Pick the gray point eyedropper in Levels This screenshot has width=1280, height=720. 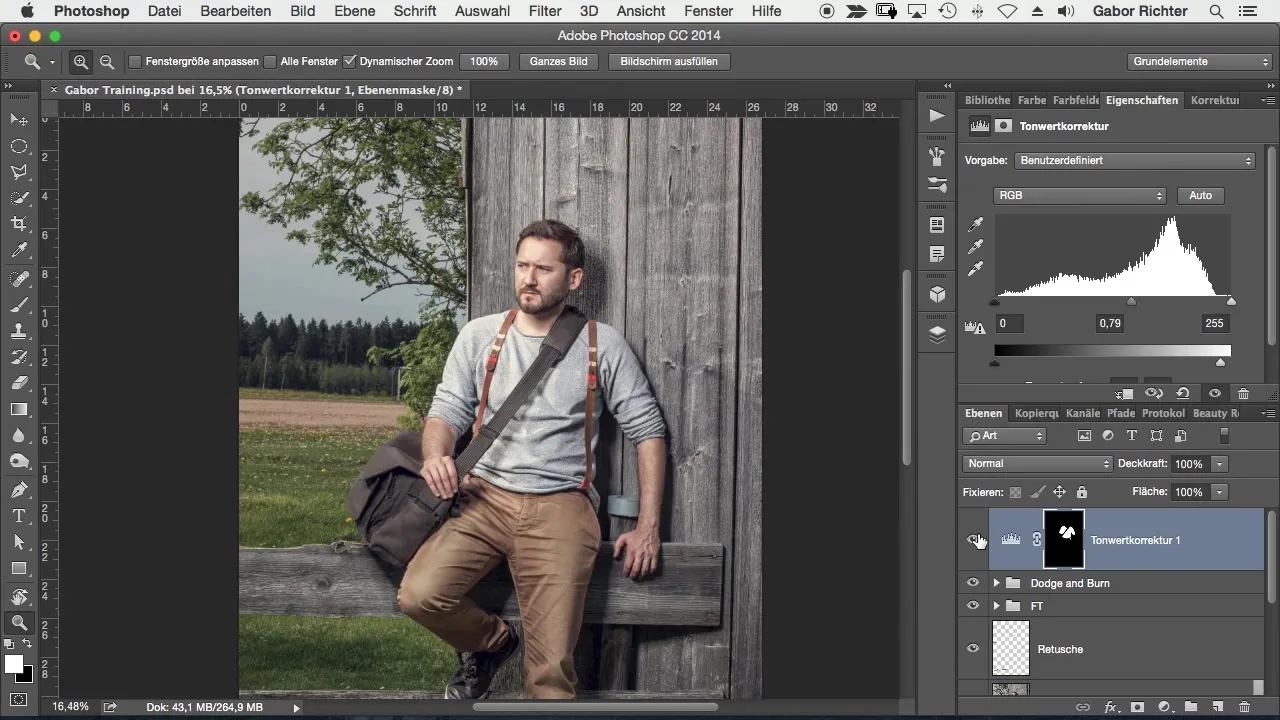tap(976, 246)
